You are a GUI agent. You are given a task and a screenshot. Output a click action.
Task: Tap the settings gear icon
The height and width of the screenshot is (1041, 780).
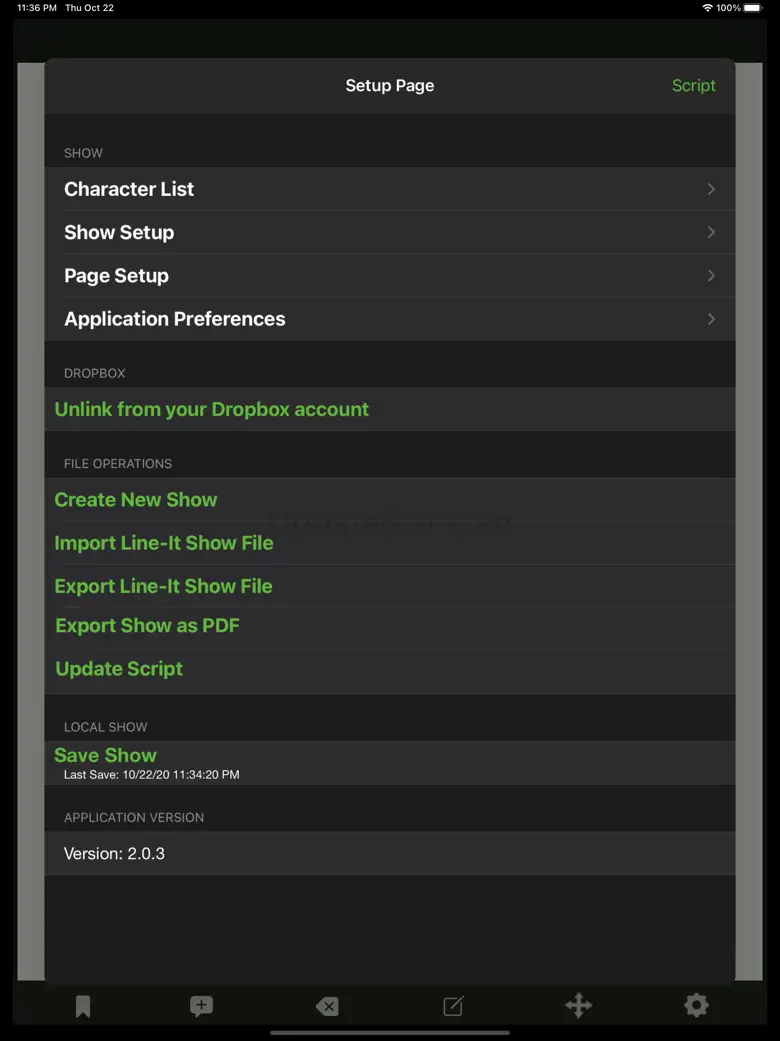696,1005
